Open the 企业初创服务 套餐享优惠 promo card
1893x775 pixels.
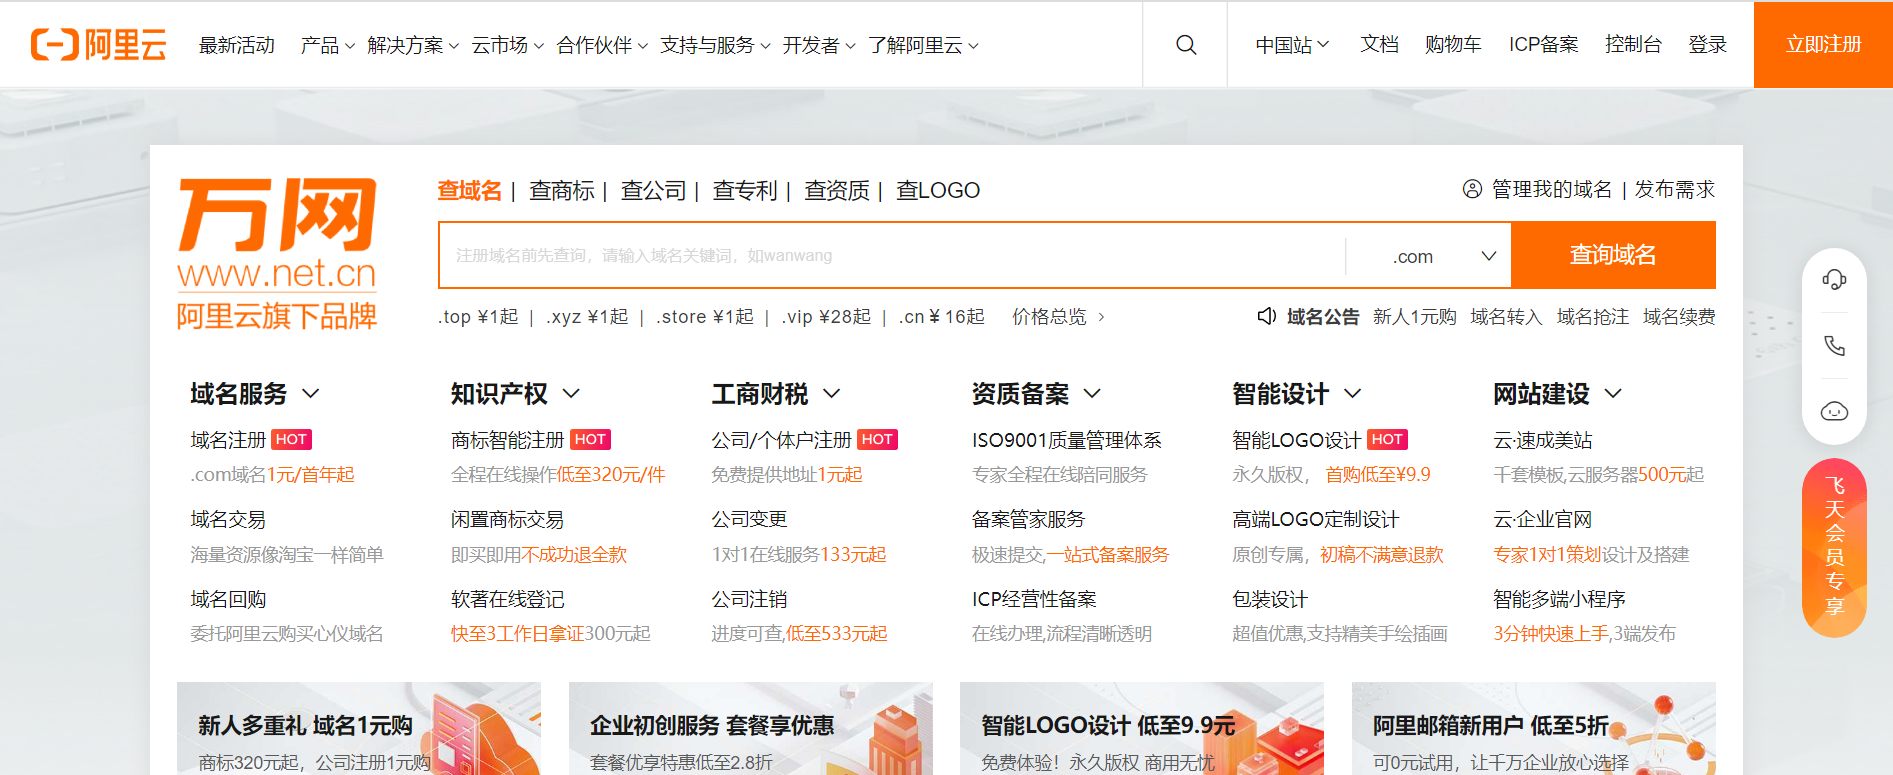pyautogui.click(x=751, y=729)
